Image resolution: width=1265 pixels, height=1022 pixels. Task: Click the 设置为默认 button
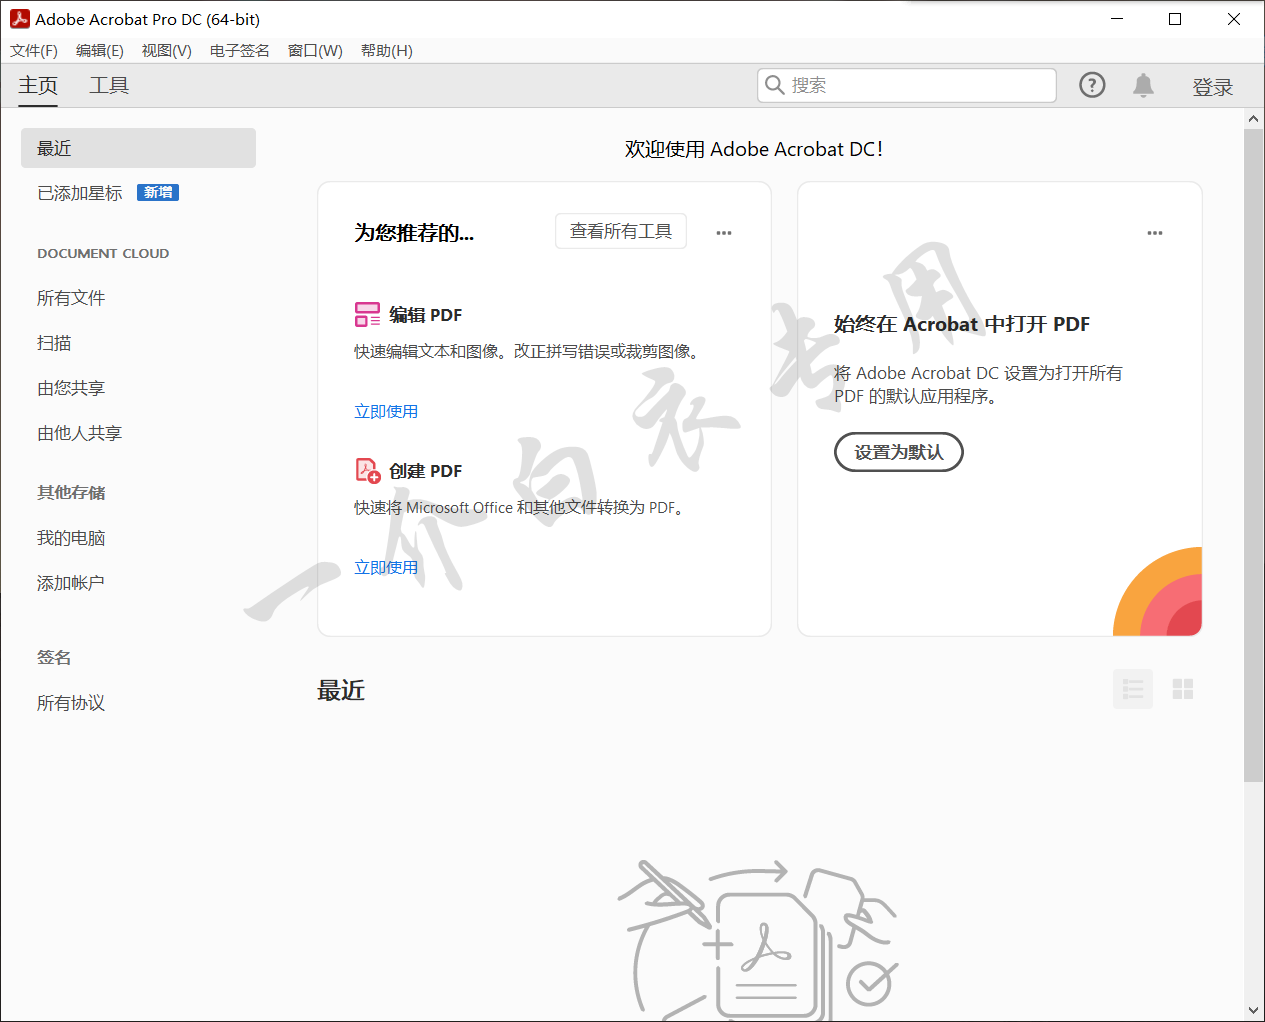[899, 452]
